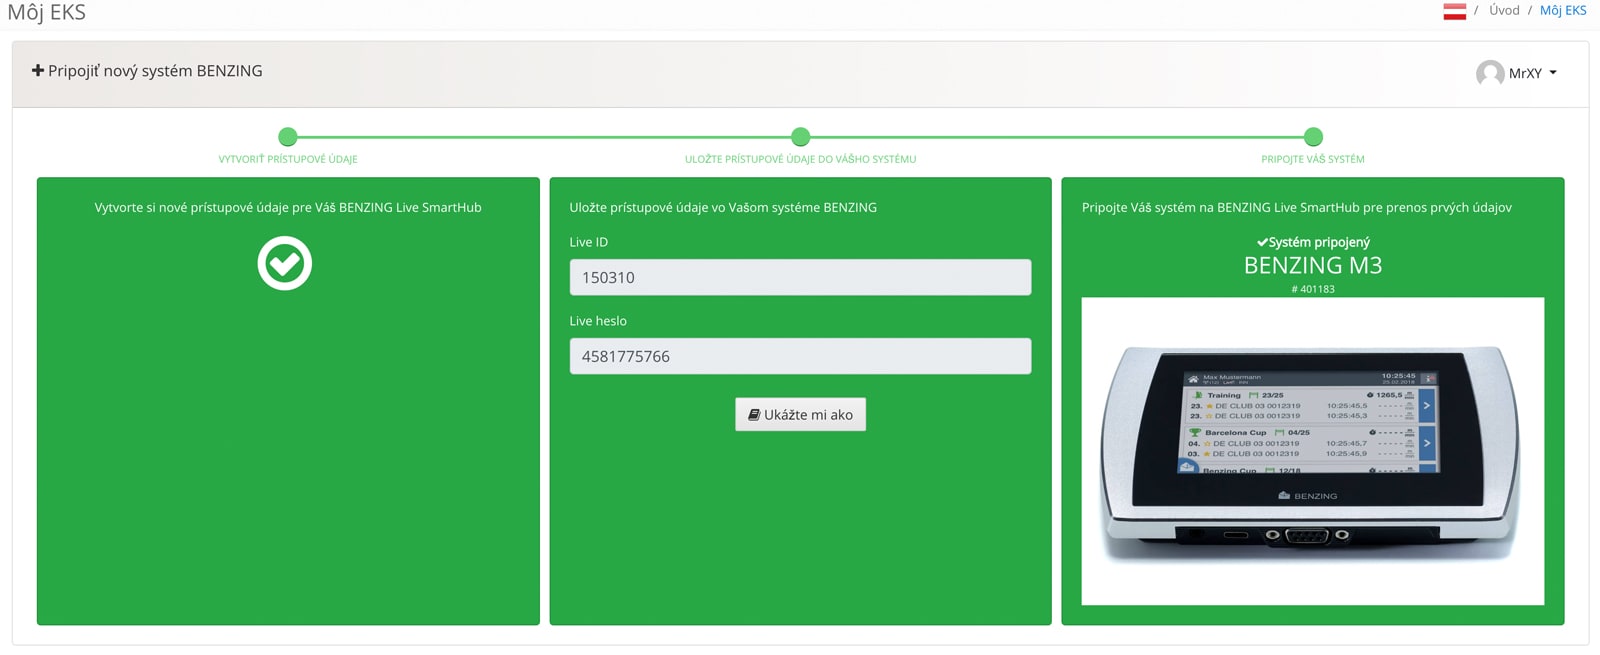Click the ULOŽTE PRÍSTUPOVÉ ÚDAJE DO VÁŠHO SYSTÉMU label
The image size is (1600, 655).
800,159
